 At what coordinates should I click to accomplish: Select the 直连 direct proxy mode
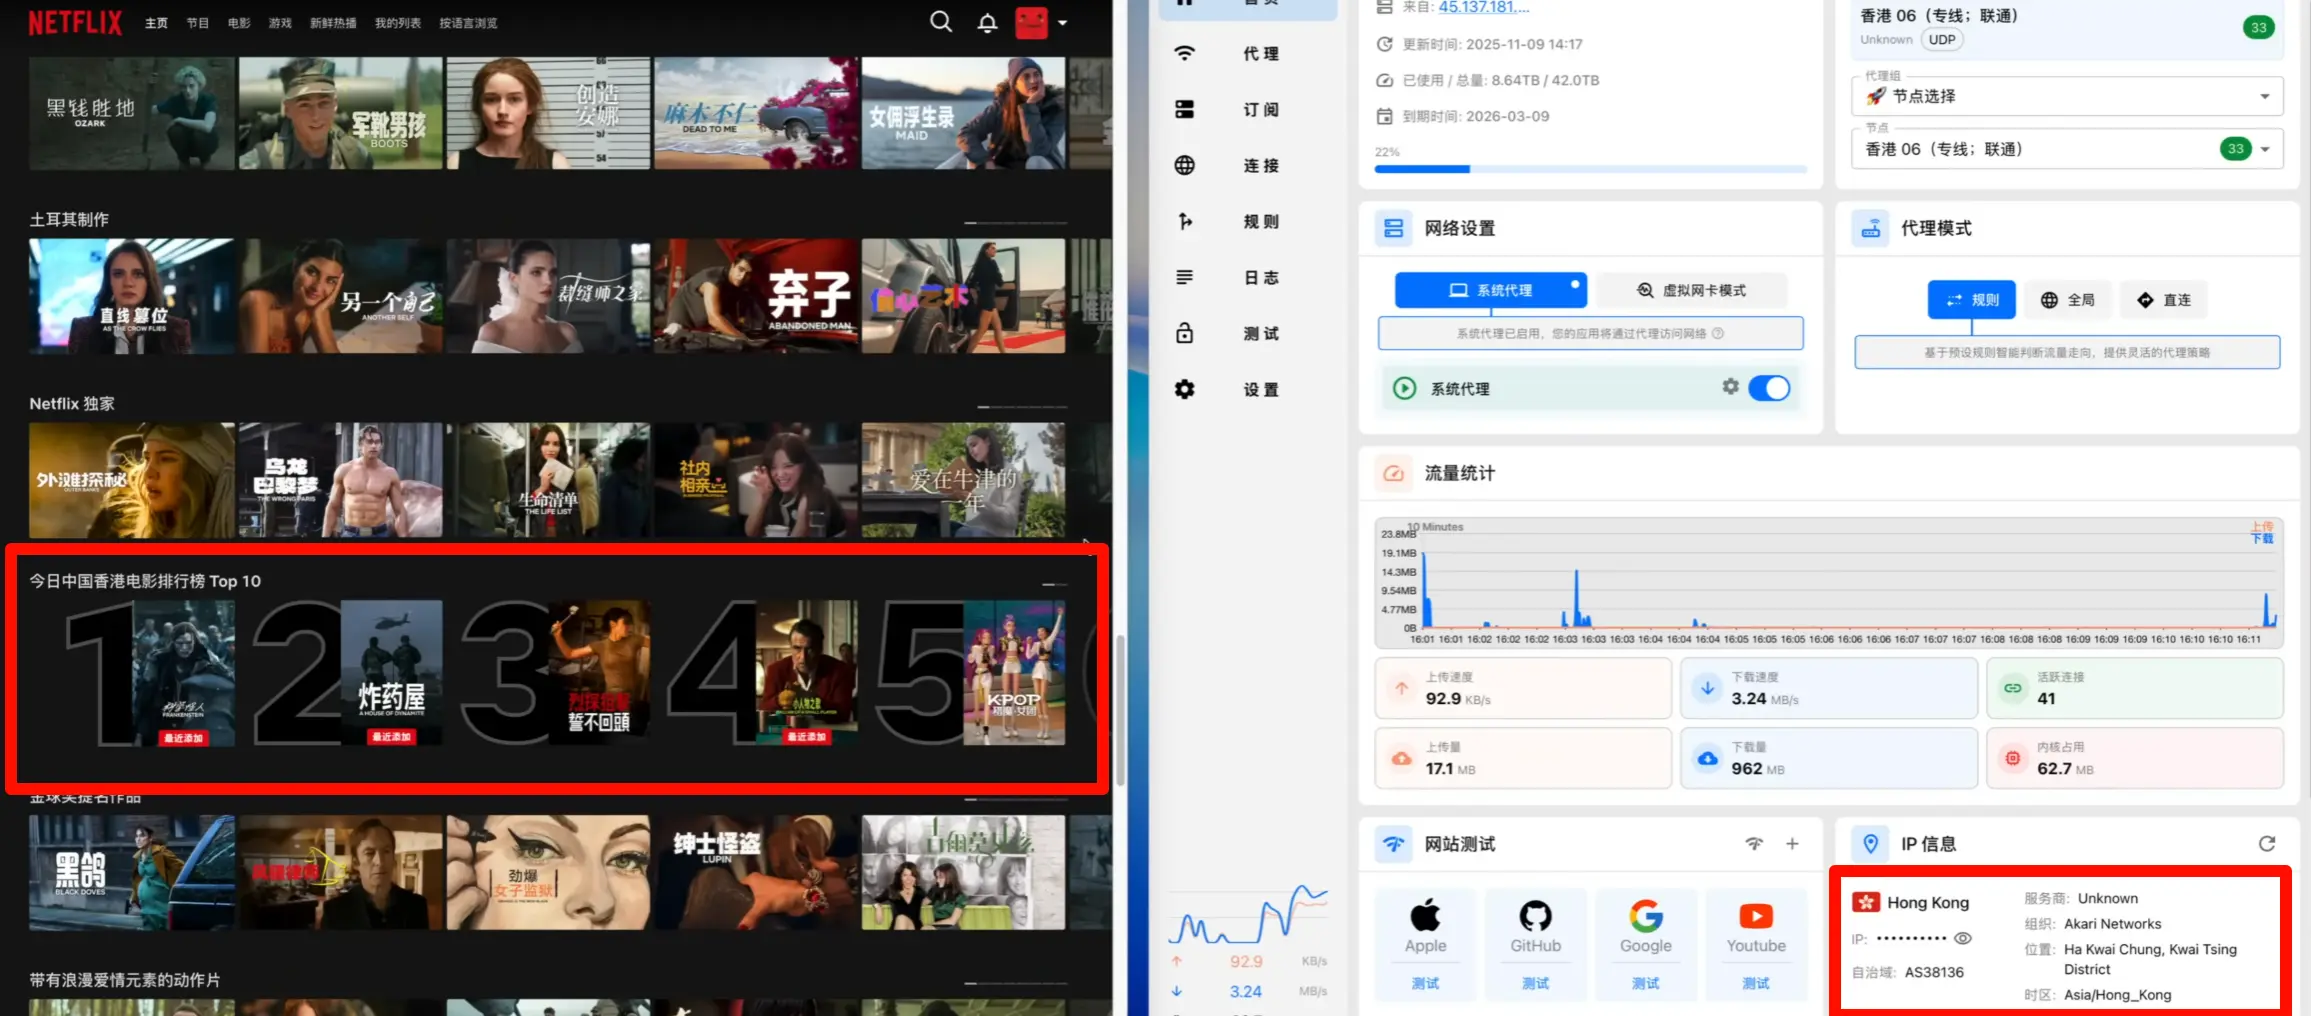(2164, 300)
